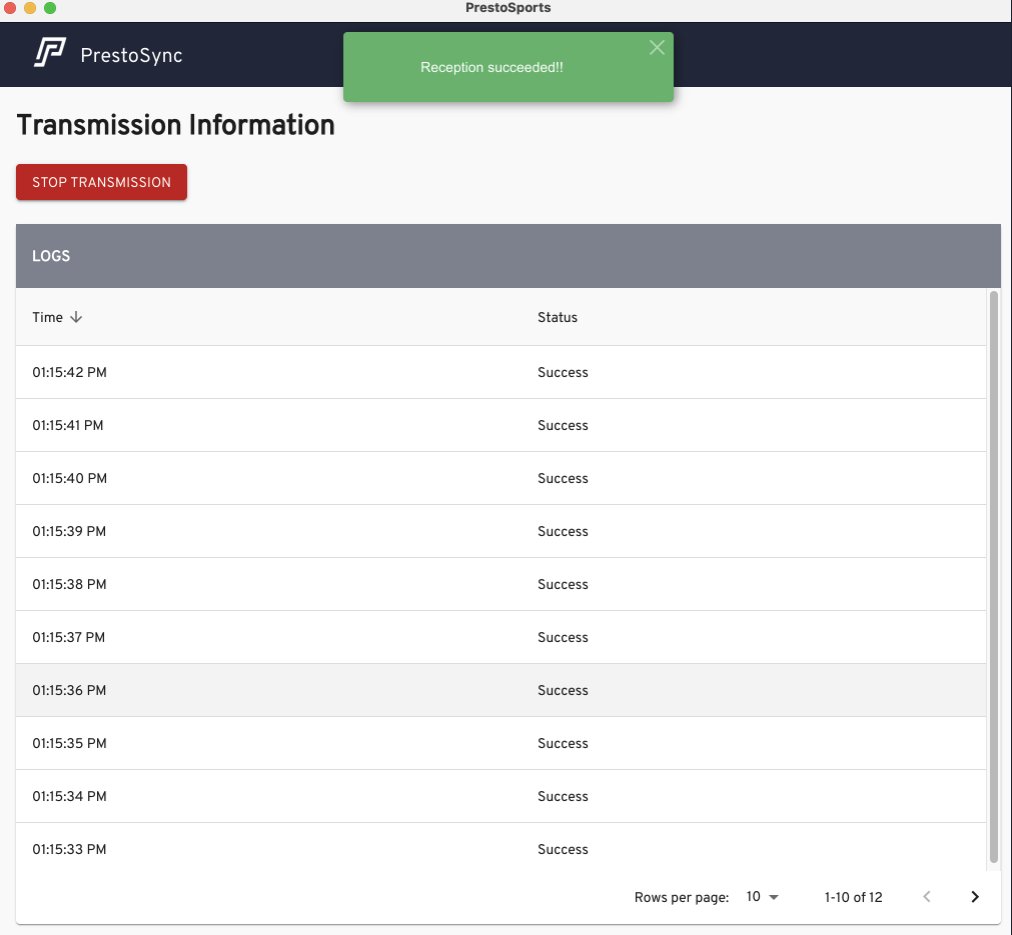Go to next page of logs
Screen dimensions: 1012x935
pyautogui.click(x=975, y=897)
